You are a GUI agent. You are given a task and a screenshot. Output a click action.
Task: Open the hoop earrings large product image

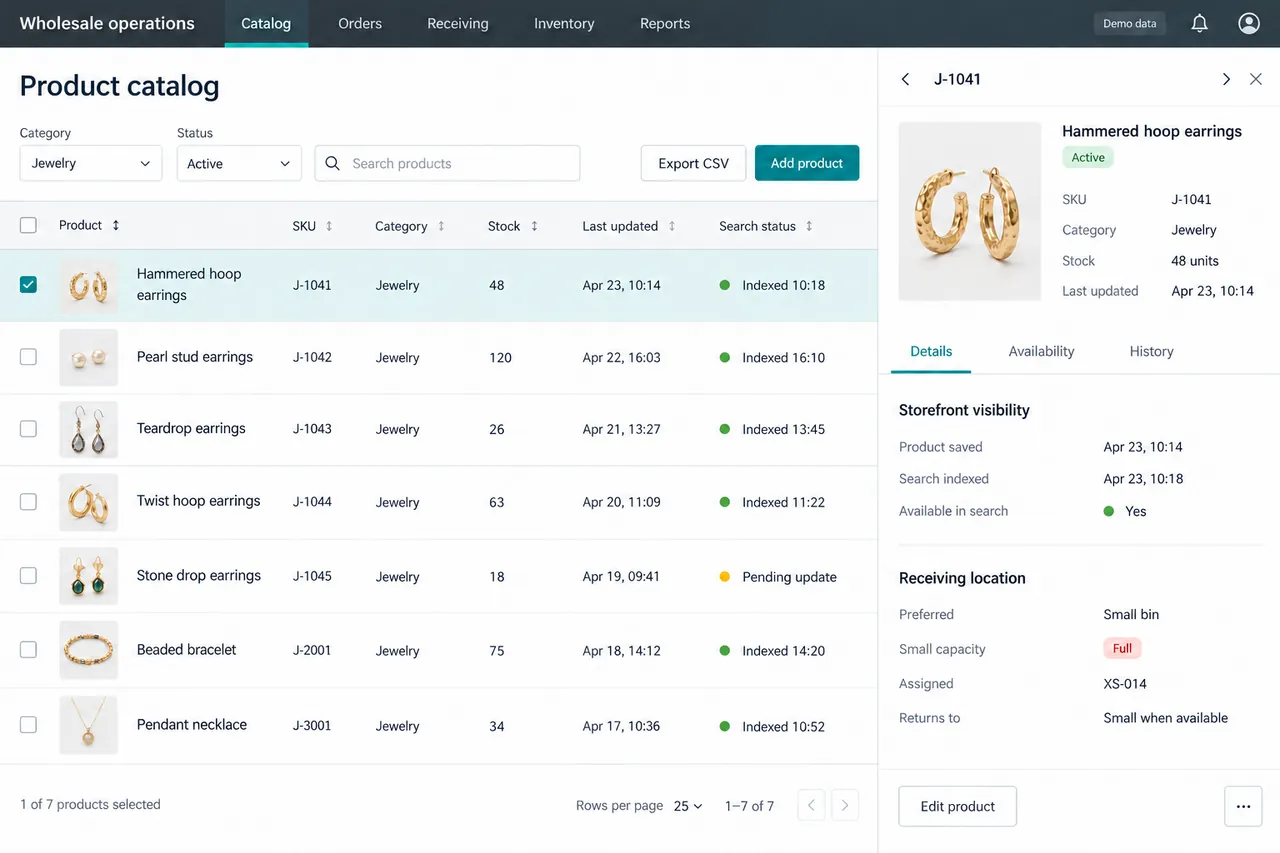(x=970, y=211)
